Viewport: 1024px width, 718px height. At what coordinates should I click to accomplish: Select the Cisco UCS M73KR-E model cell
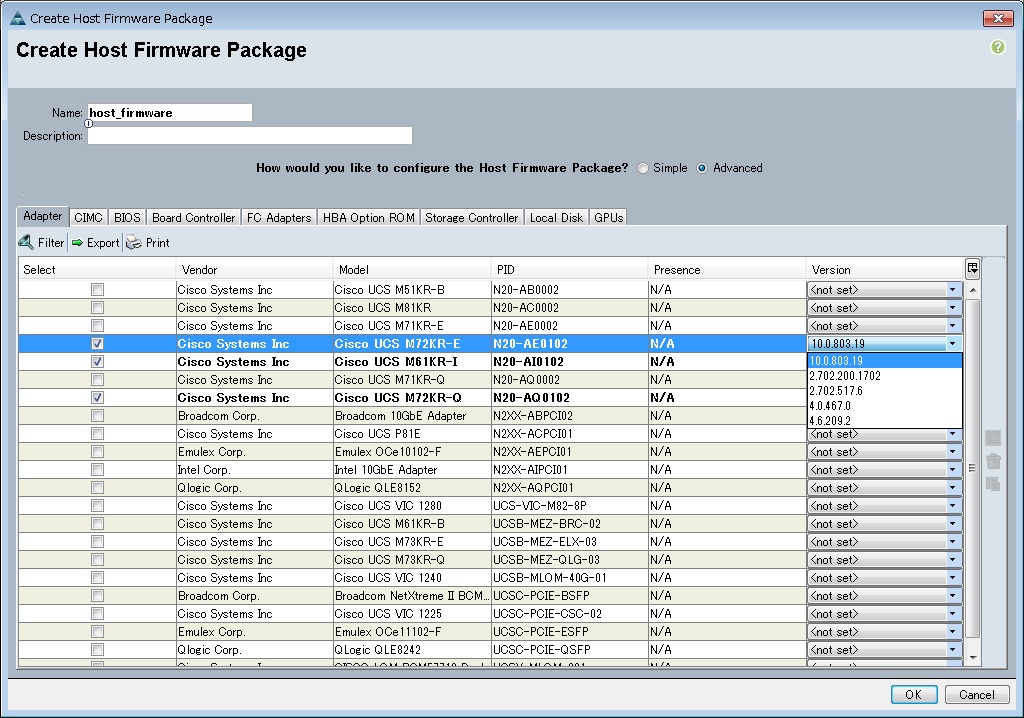coord(411,542)
